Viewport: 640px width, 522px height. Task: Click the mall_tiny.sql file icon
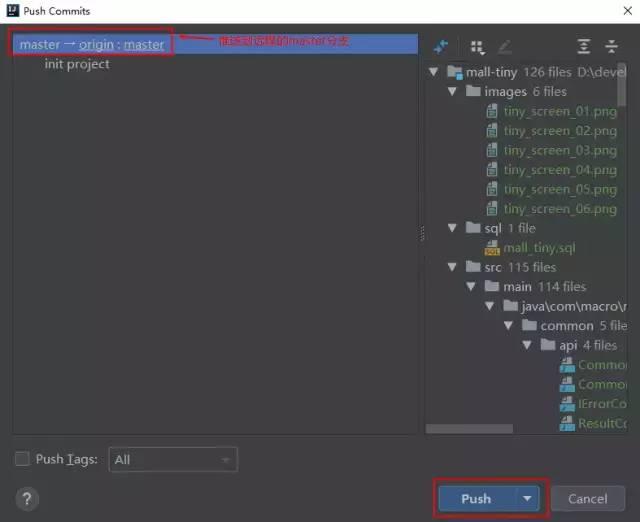point(492,247)
